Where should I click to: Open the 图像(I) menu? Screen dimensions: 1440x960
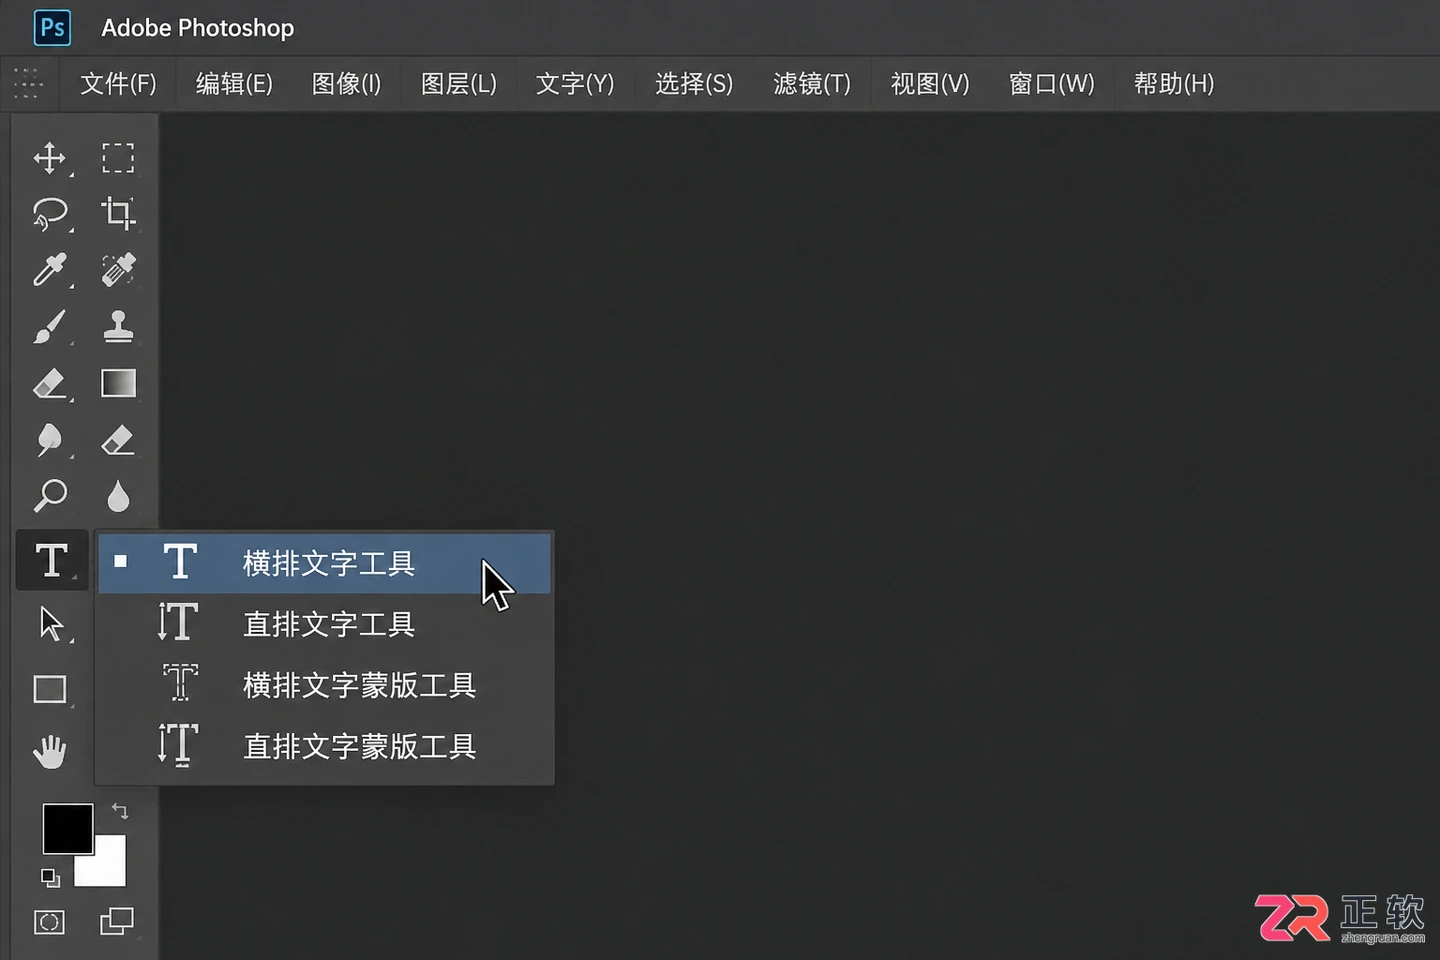click(346, 83)
